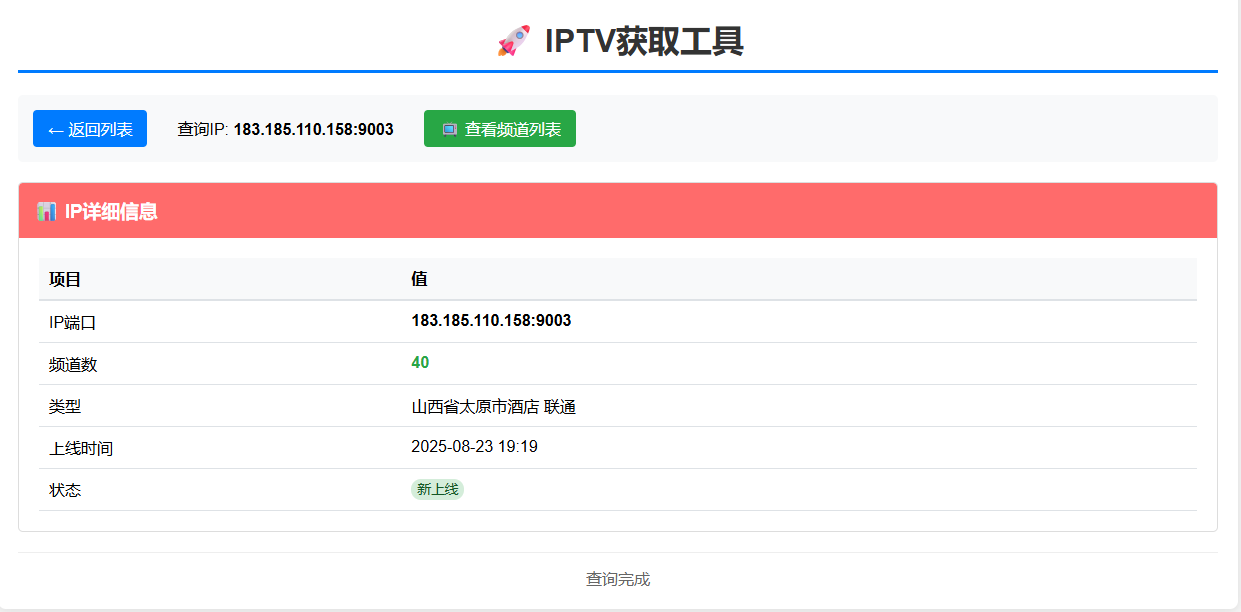This screenshot has width=1241, height=612.
Task: Open the 查看频道列表 channel list
Action: 500,129
